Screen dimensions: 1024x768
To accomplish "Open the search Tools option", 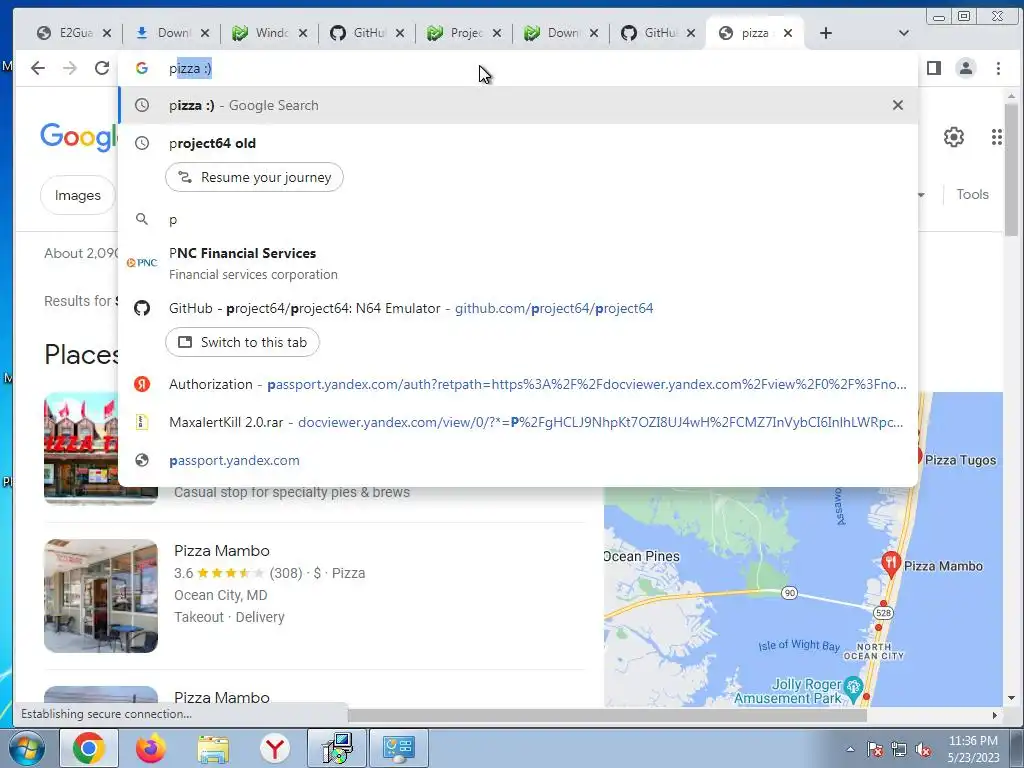I will (972, 194).
